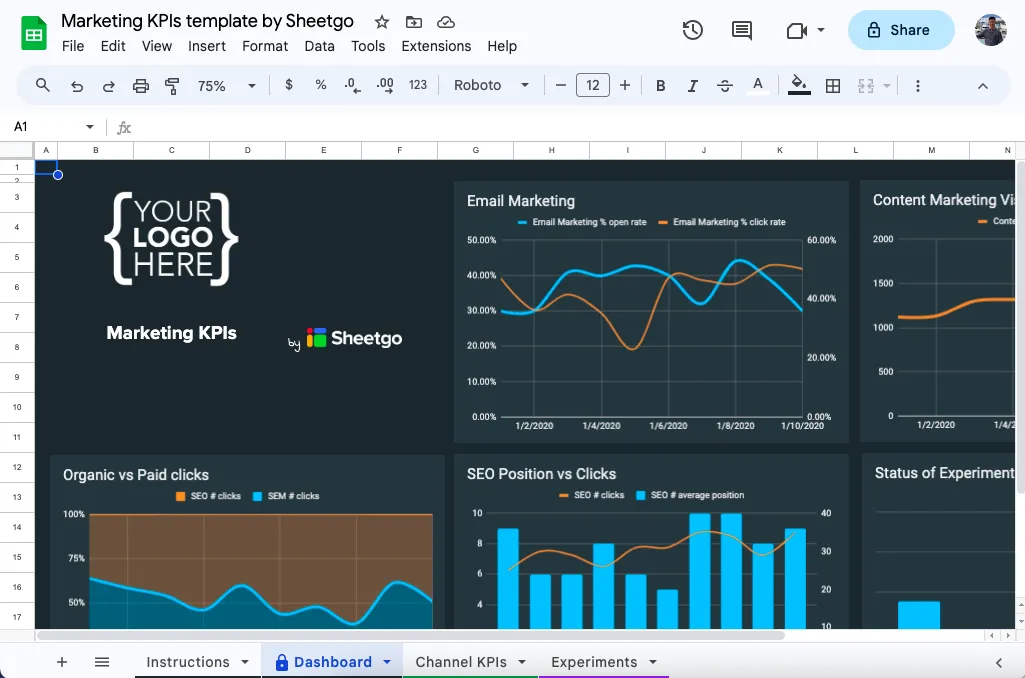
Task: Switch to the Experiments sheet tab
Action: 594,662
